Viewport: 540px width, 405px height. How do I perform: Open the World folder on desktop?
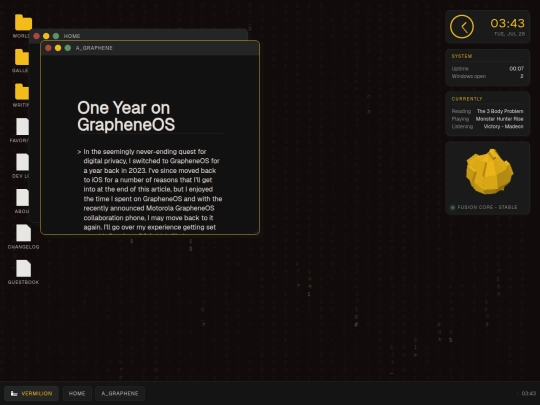pos(23,23)
